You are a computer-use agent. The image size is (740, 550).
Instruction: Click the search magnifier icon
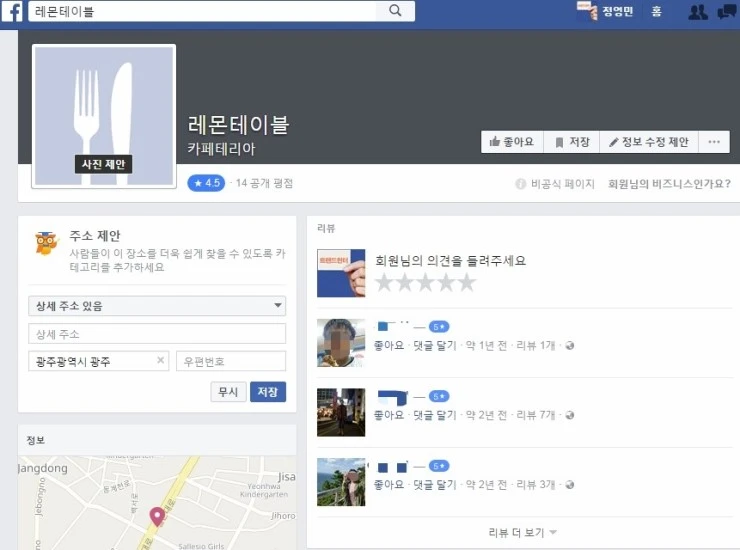395,11
